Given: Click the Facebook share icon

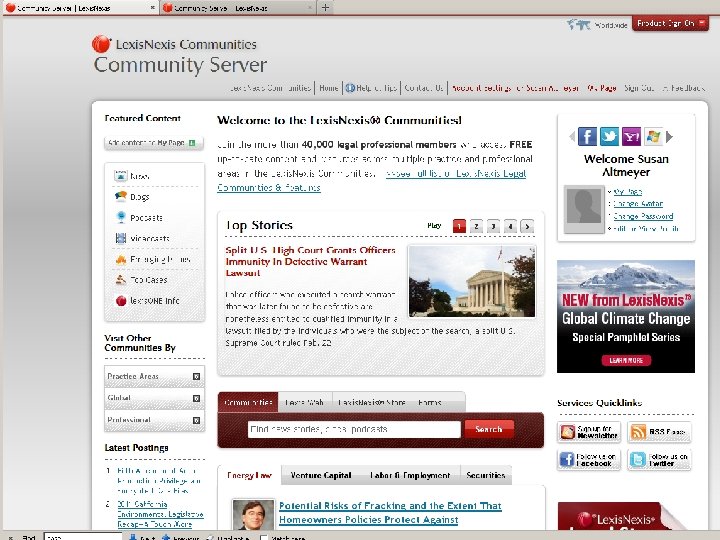Looking at the screenshot, I should click(x=587, y=136).
